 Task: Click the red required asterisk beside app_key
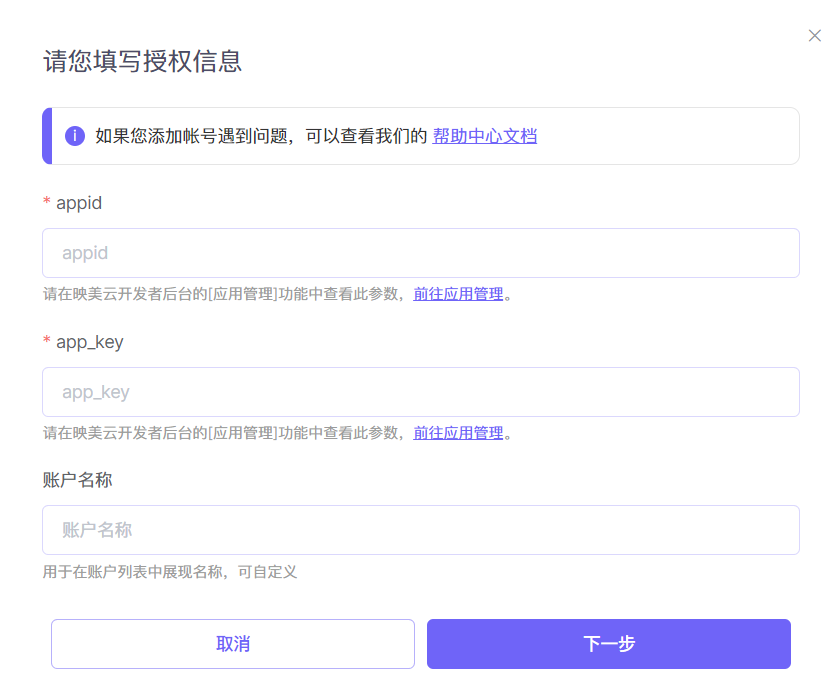(x=47, y=342)
